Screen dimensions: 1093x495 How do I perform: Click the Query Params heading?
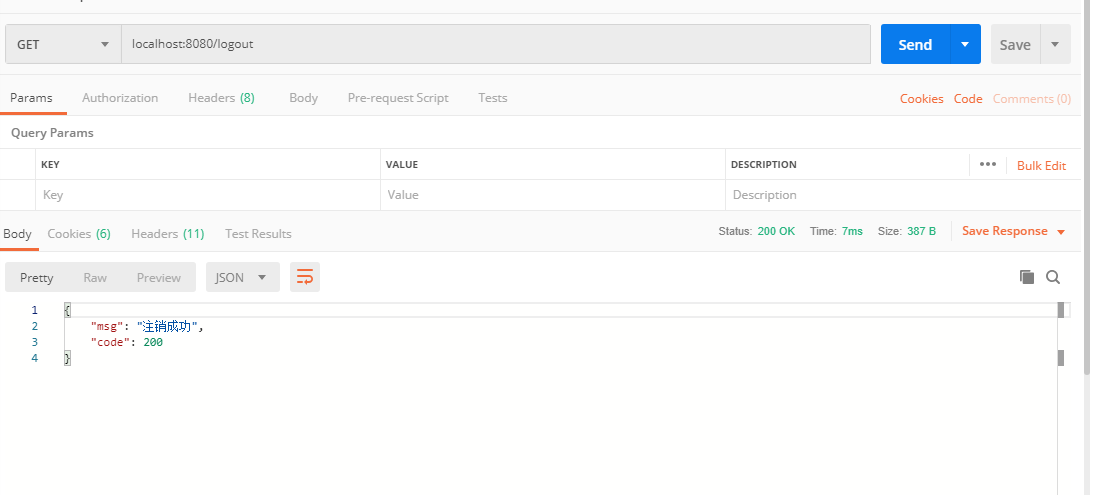point(52,132)
